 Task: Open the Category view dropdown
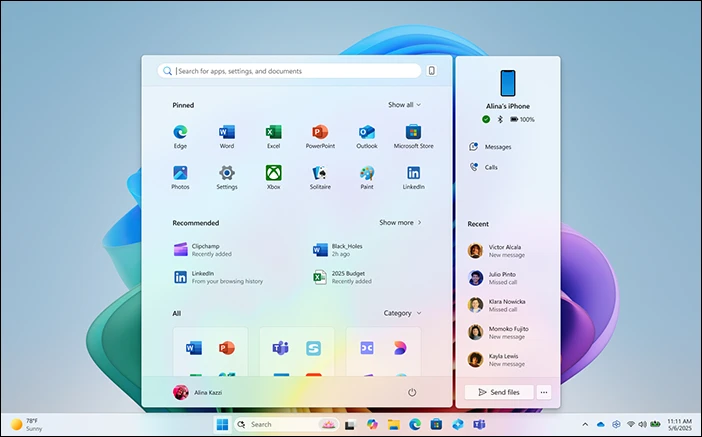tap(402, 313)
